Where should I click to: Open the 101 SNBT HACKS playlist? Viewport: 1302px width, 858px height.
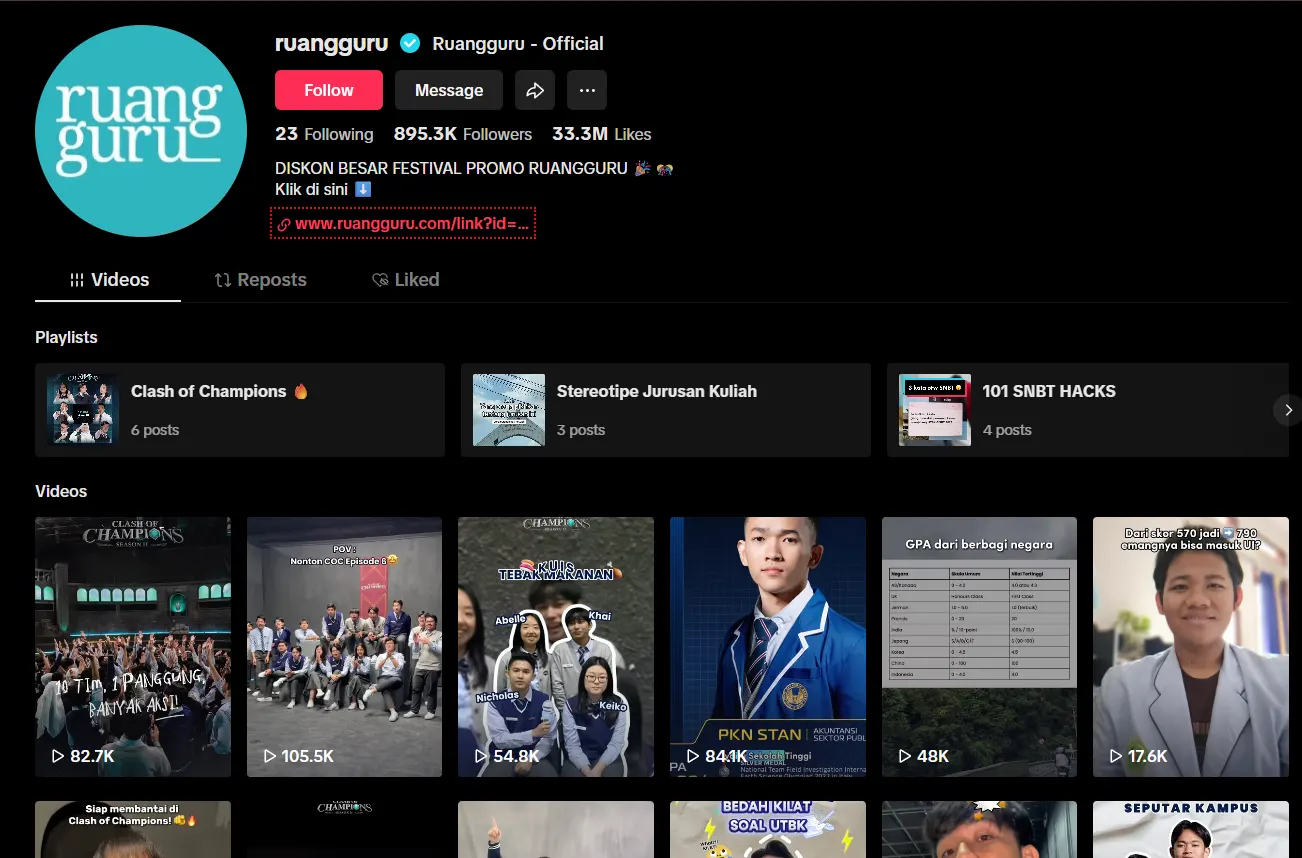coord(1088,410)
